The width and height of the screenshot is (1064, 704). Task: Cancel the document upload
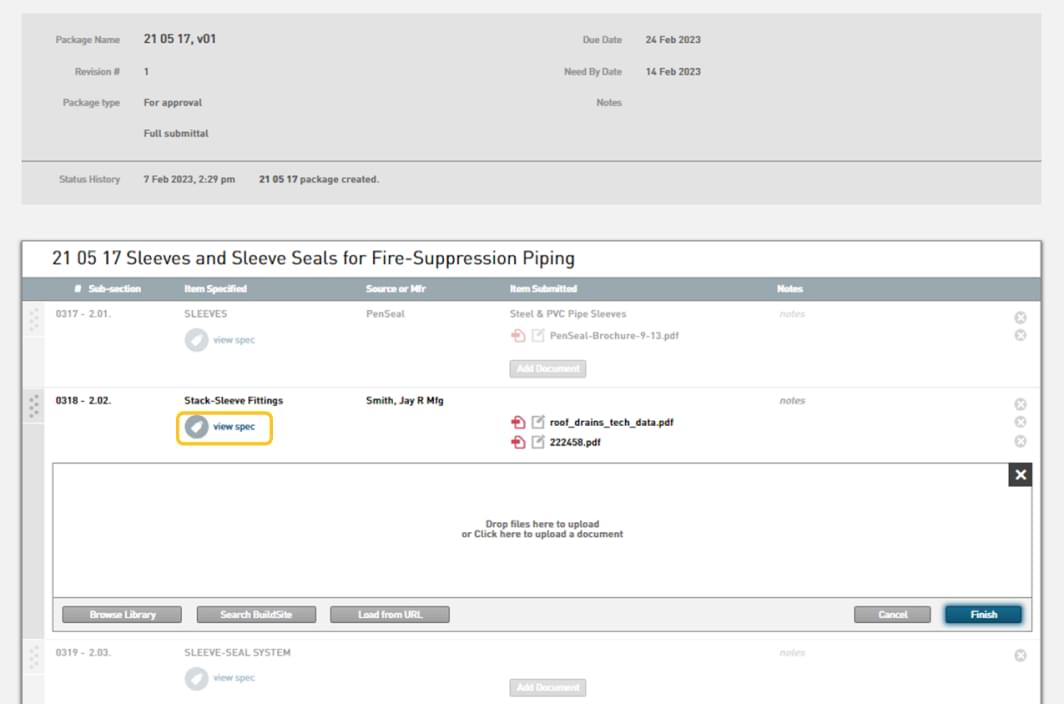(892, 615)
